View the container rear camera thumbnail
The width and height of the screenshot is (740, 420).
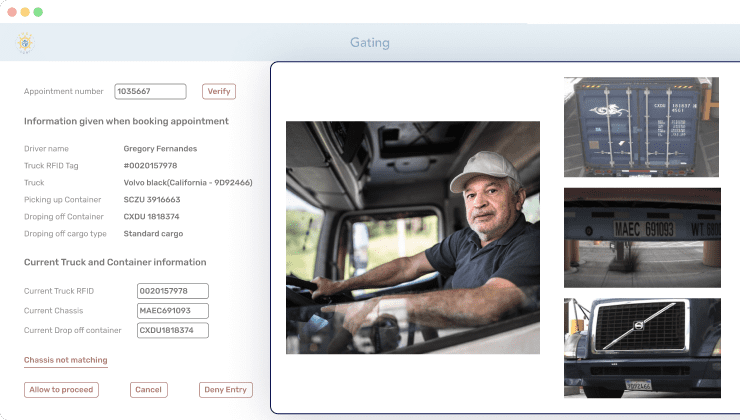(x=641, y=127)
